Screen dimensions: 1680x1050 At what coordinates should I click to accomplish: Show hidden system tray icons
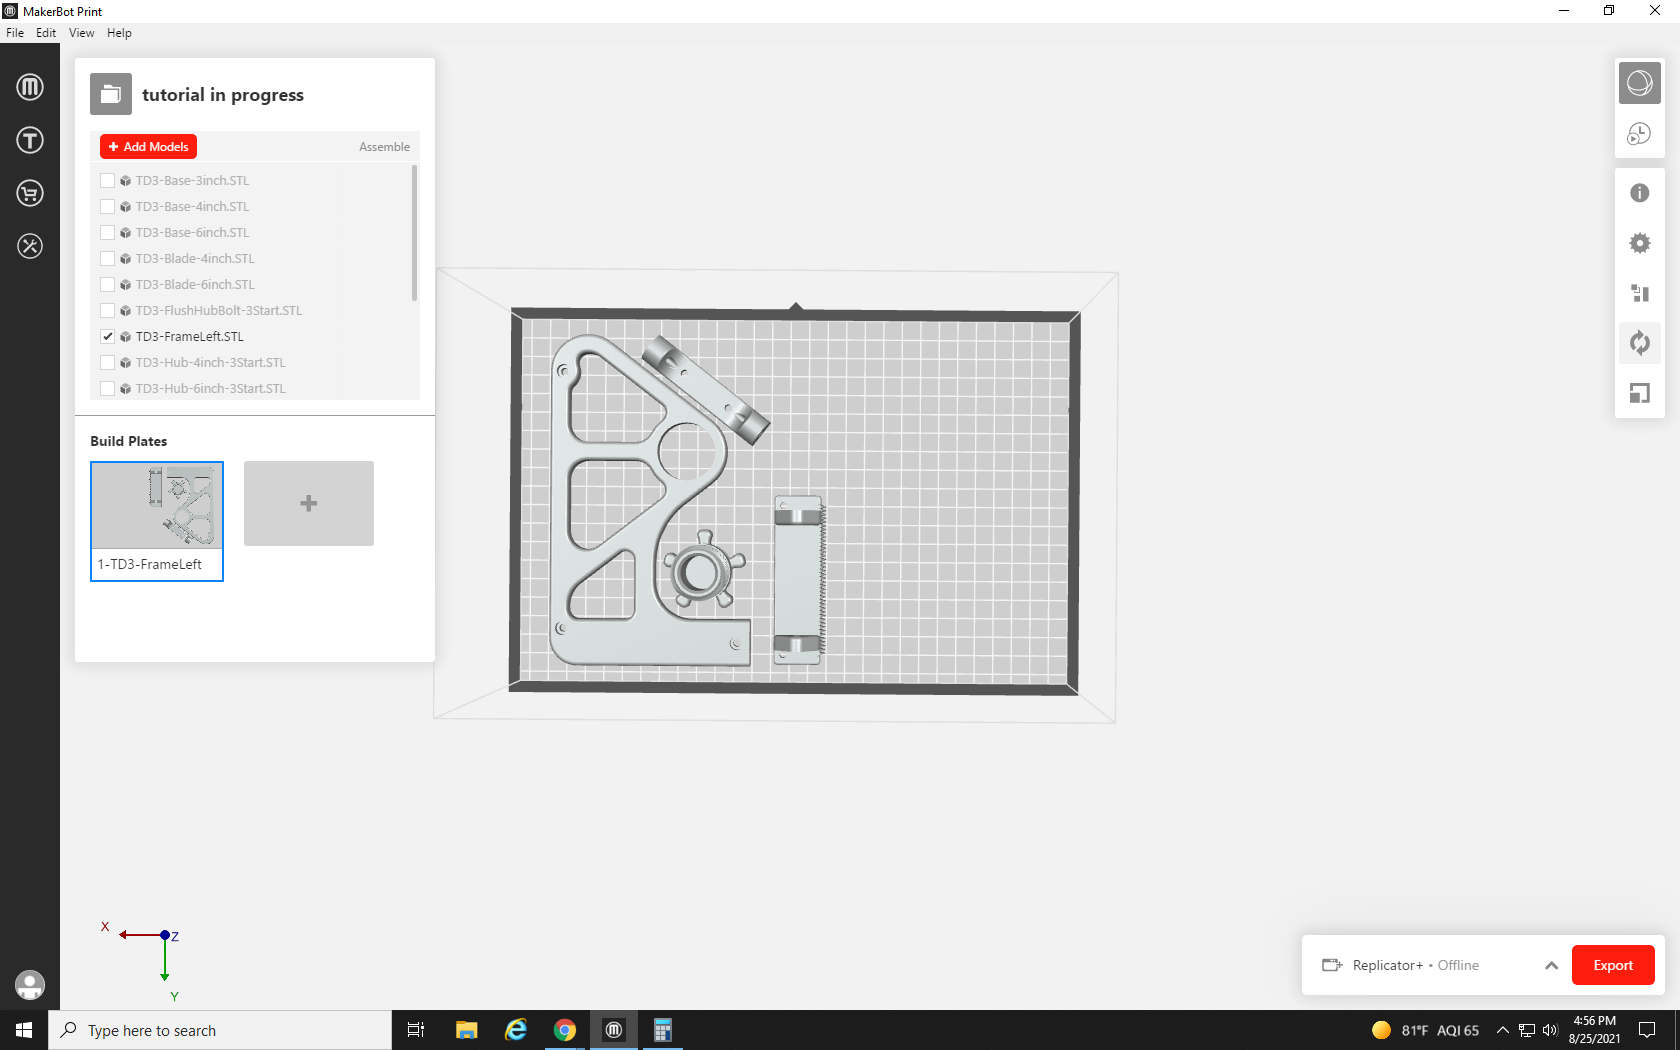[x=1502, y=1030]
